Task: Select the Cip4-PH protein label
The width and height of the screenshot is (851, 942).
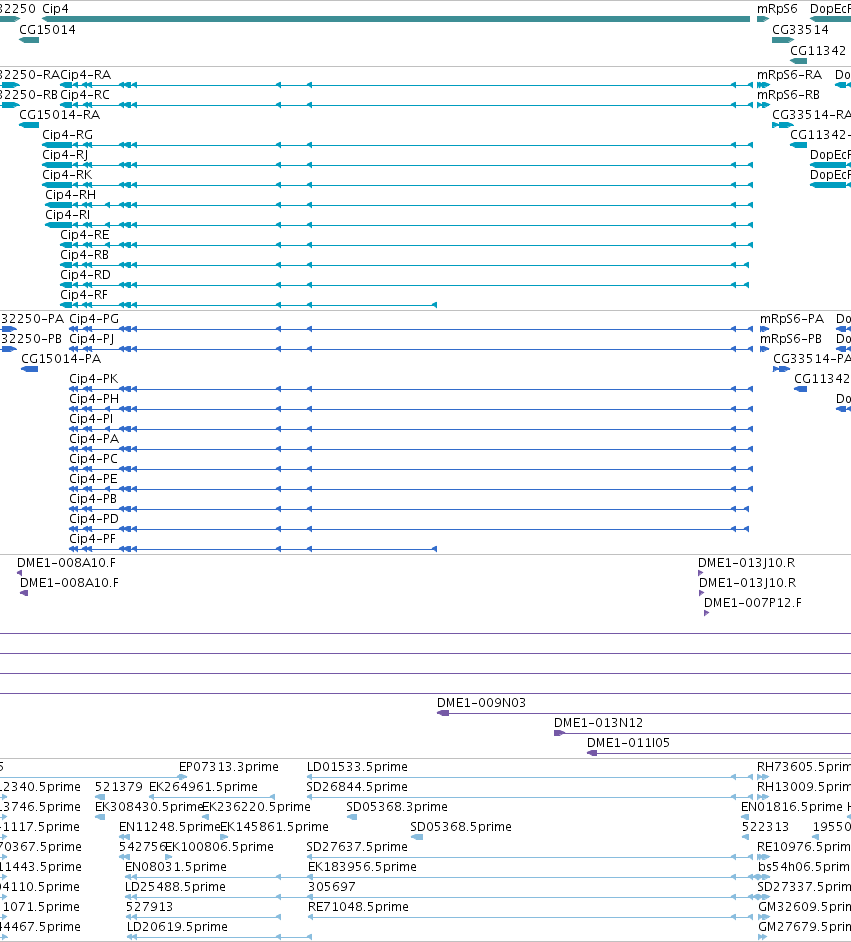Action: [x=94, y=399]
